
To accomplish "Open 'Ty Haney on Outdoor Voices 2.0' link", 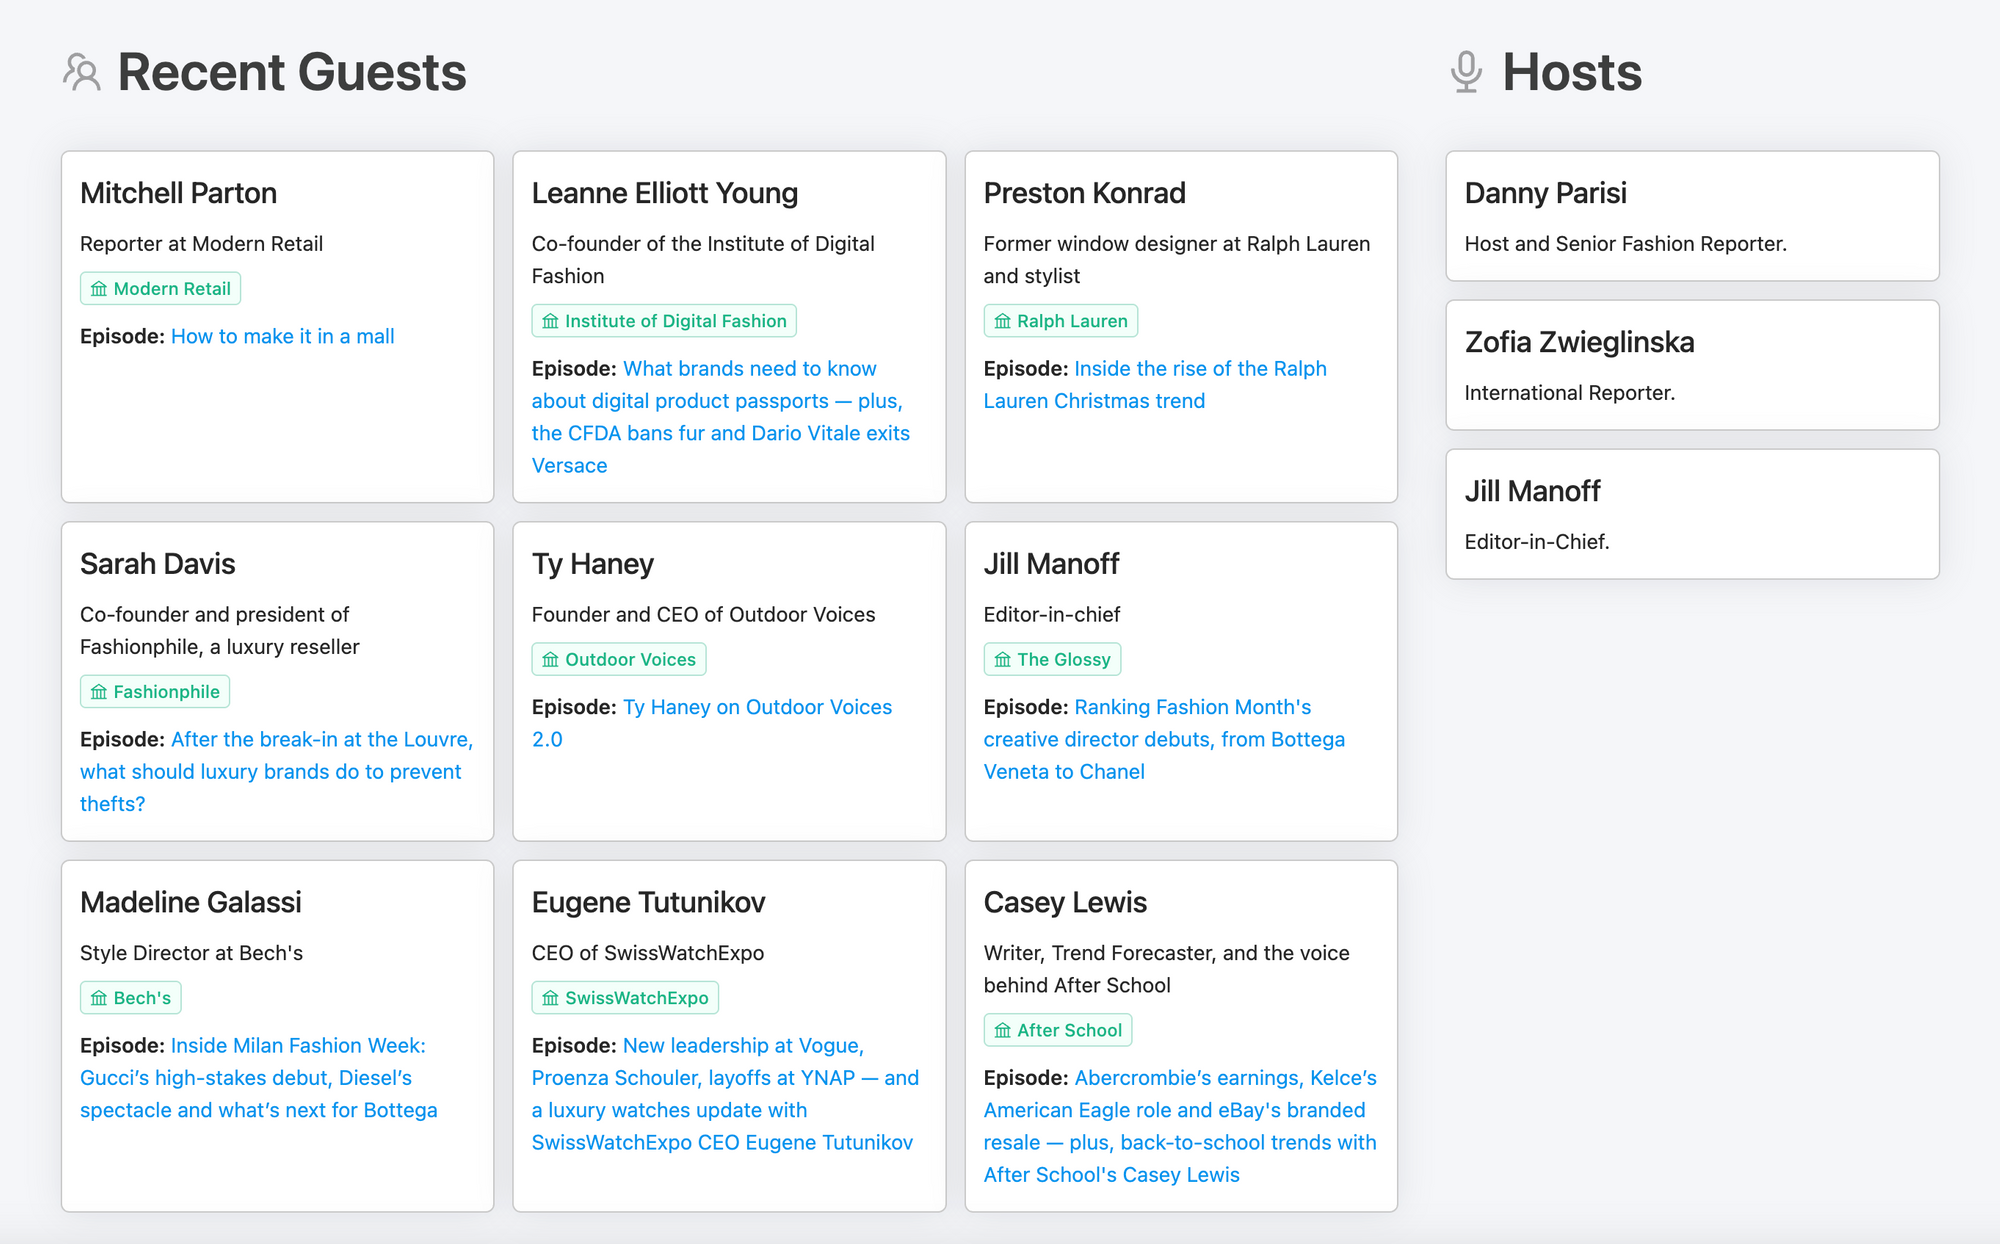I will [757, 708].
